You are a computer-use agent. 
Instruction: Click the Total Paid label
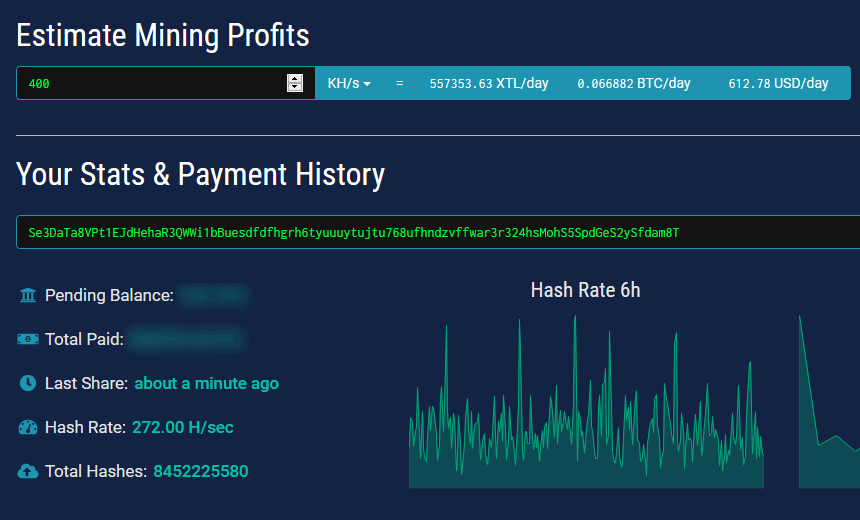[84, 339]
